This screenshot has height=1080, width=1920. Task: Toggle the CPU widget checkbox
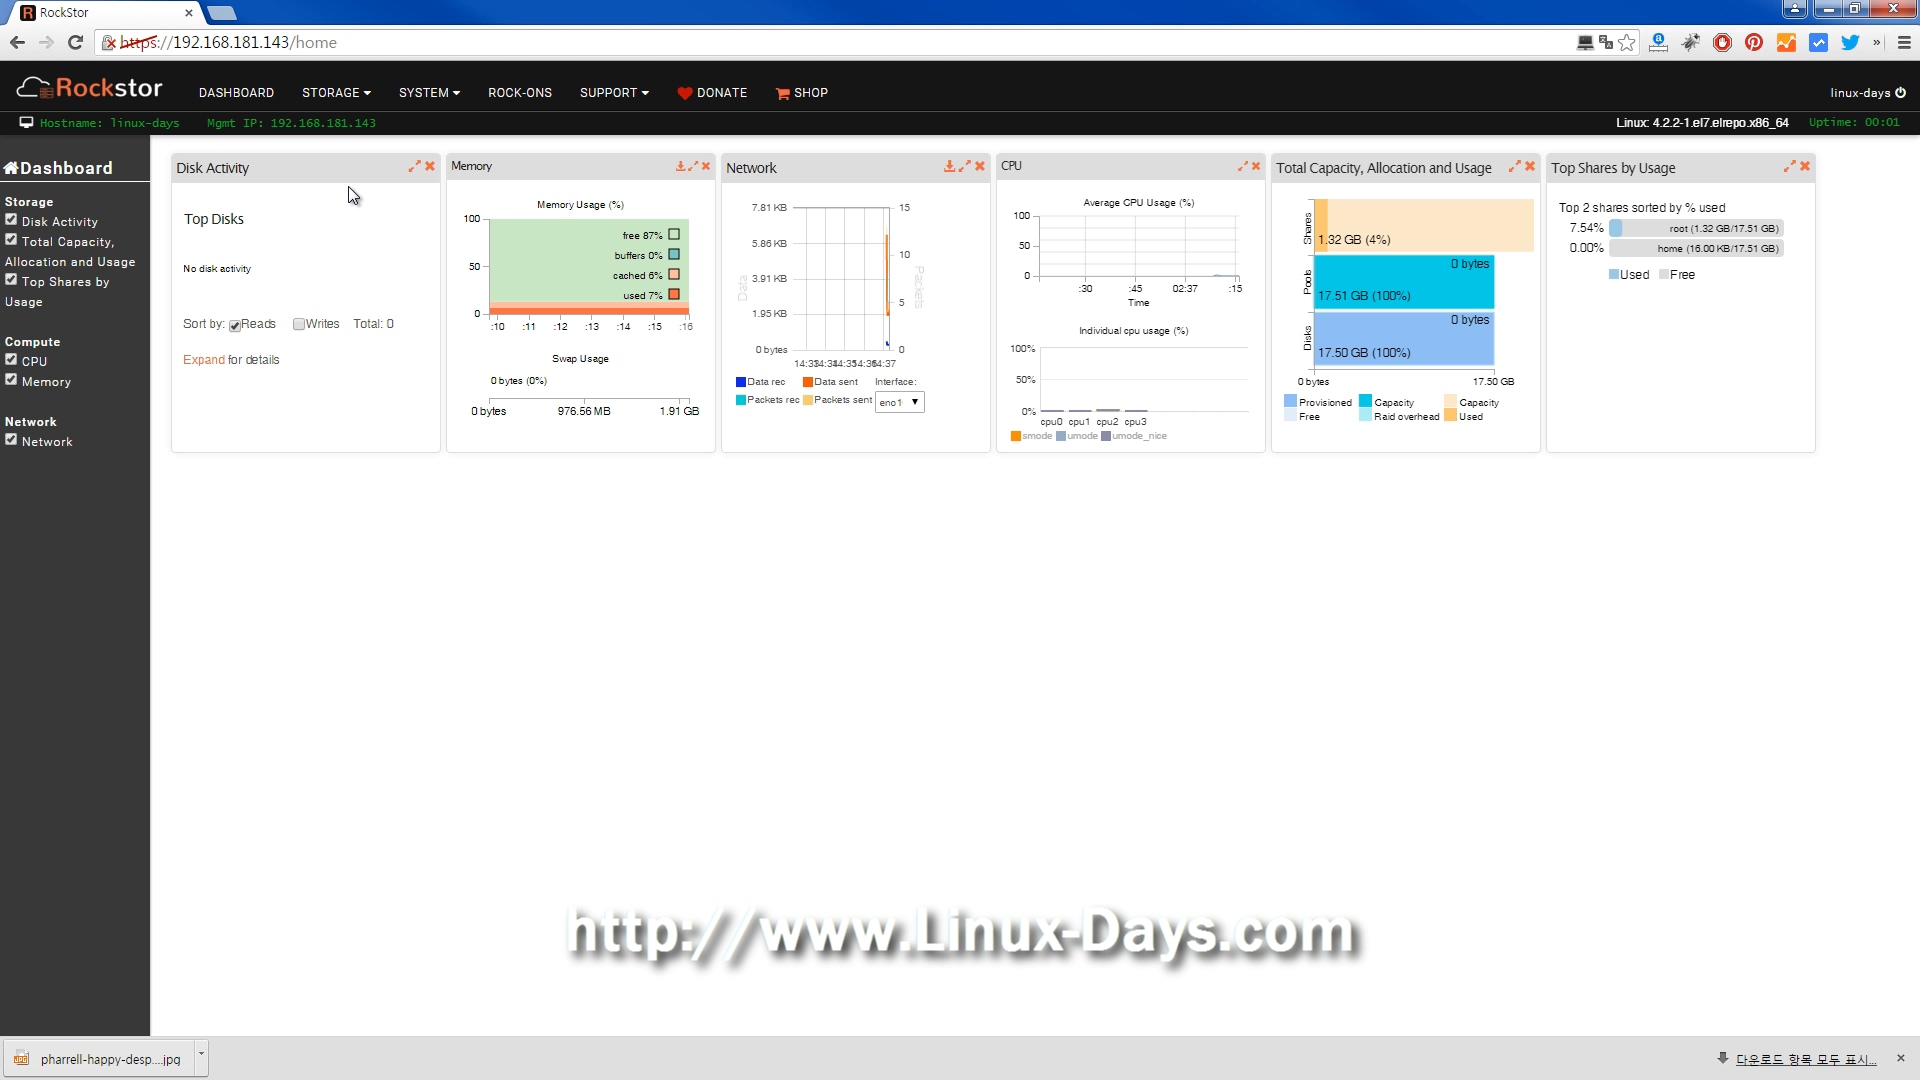coord(11,360)
